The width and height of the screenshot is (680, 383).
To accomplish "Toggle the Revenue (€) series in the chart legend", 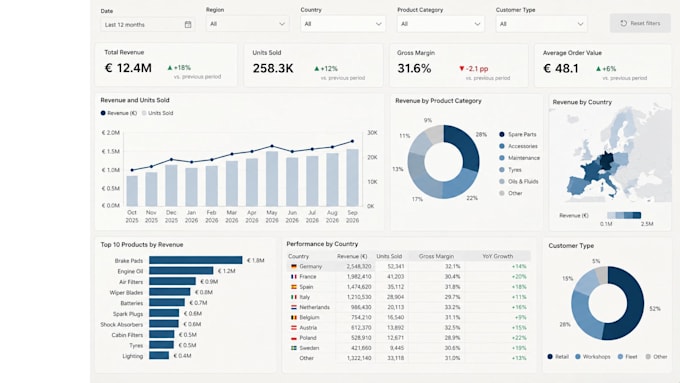I will 118,113.
